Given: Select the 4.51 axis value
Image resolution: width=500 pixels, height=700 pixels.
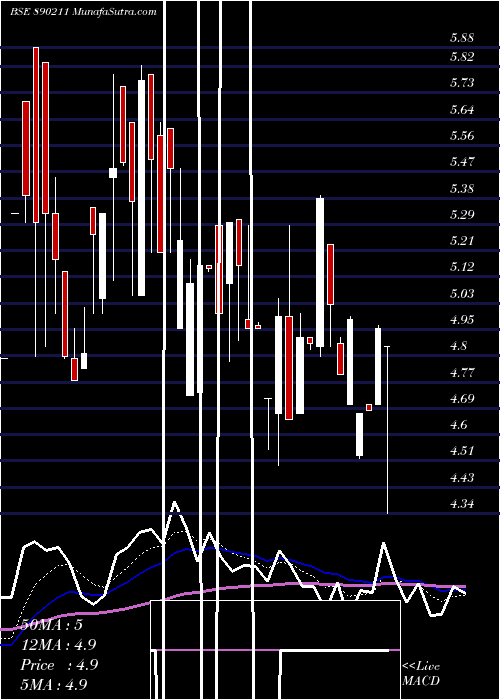Looking at the screenshot, I should tap(462, 451).
